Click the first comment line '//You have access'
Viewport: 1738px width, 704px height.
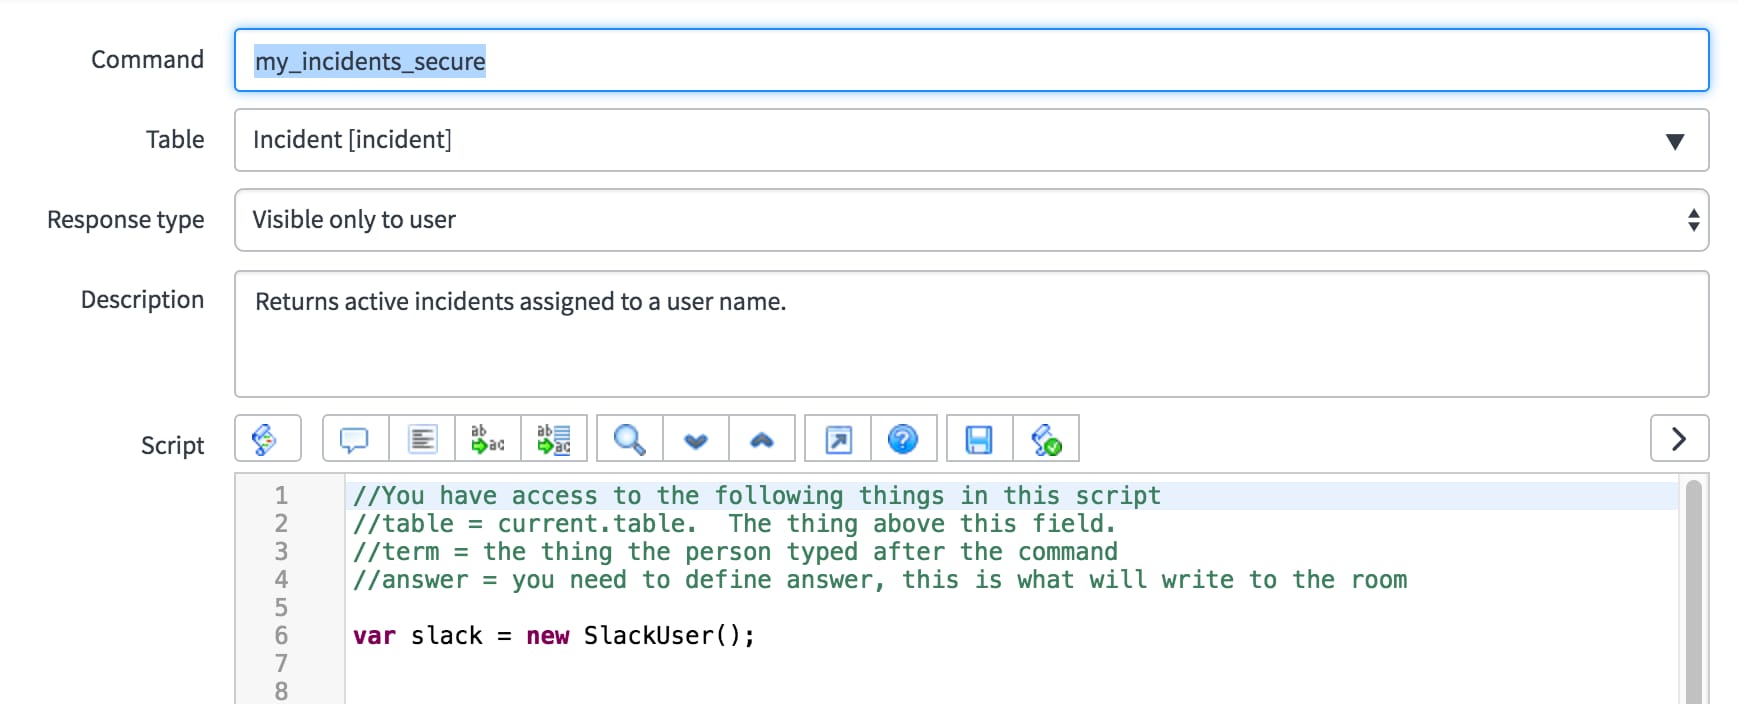tap(757, 496)
